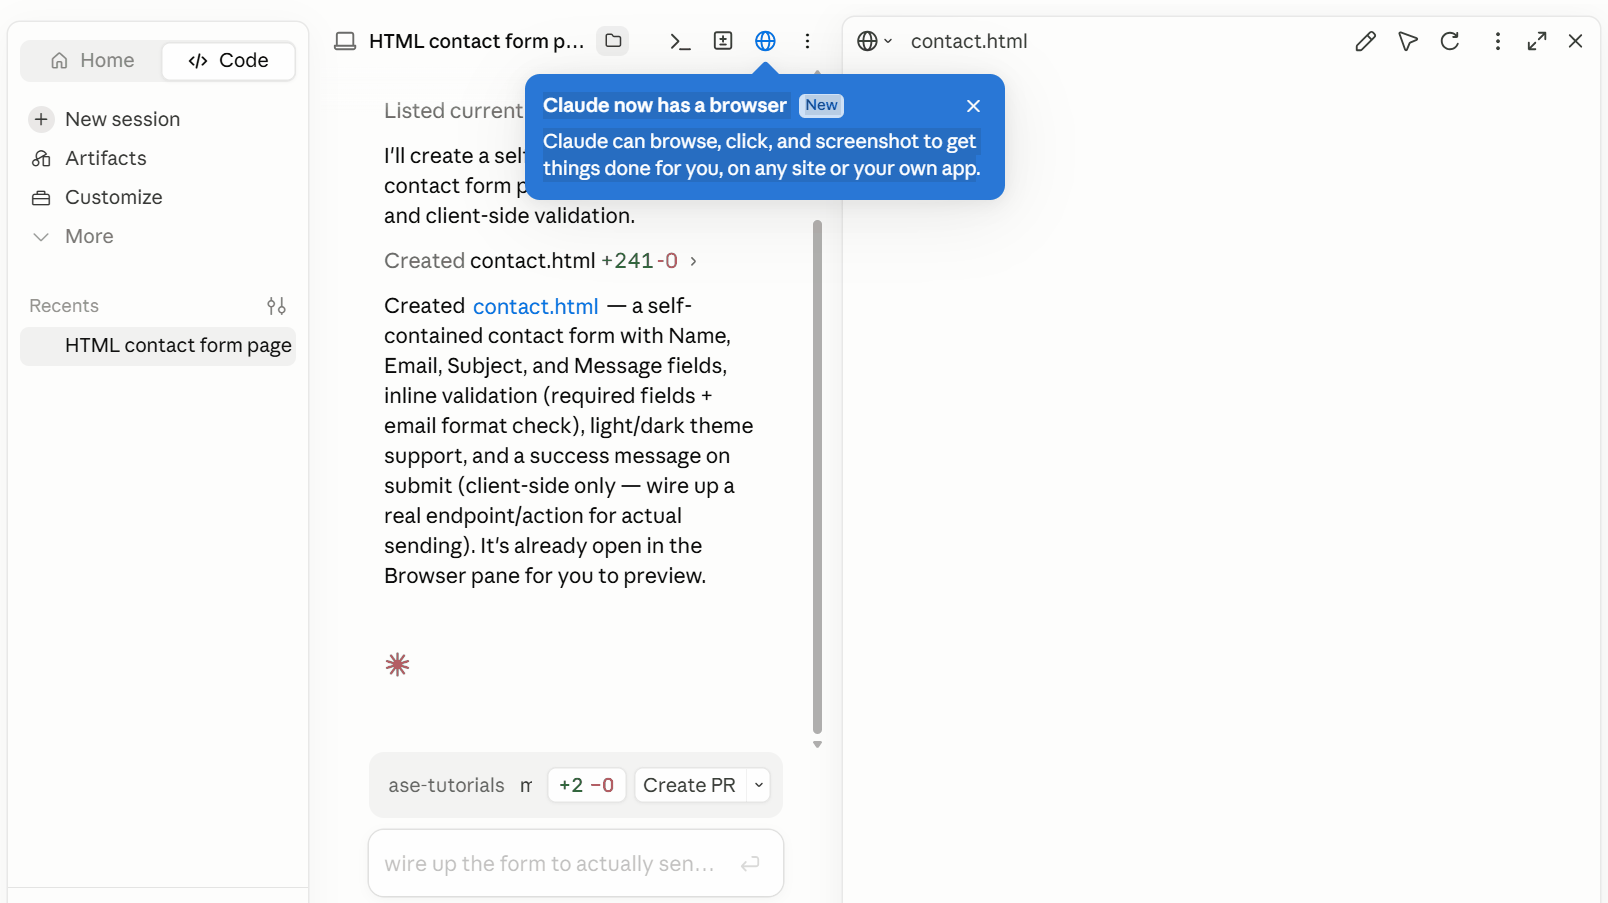The image size is (1608, 903).
Task: Click the Create PR button
Action: tap(690, 785)
